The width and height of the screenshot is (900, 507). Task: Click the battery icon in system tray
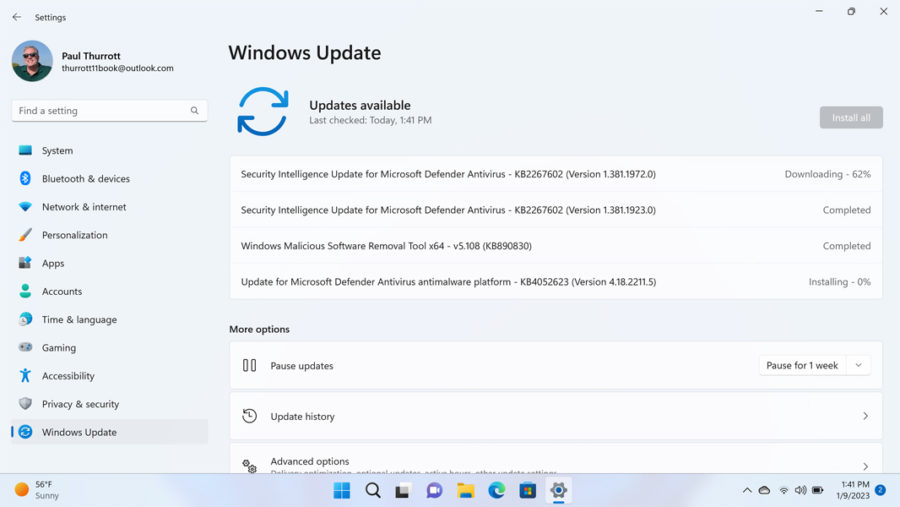point(818,490)
